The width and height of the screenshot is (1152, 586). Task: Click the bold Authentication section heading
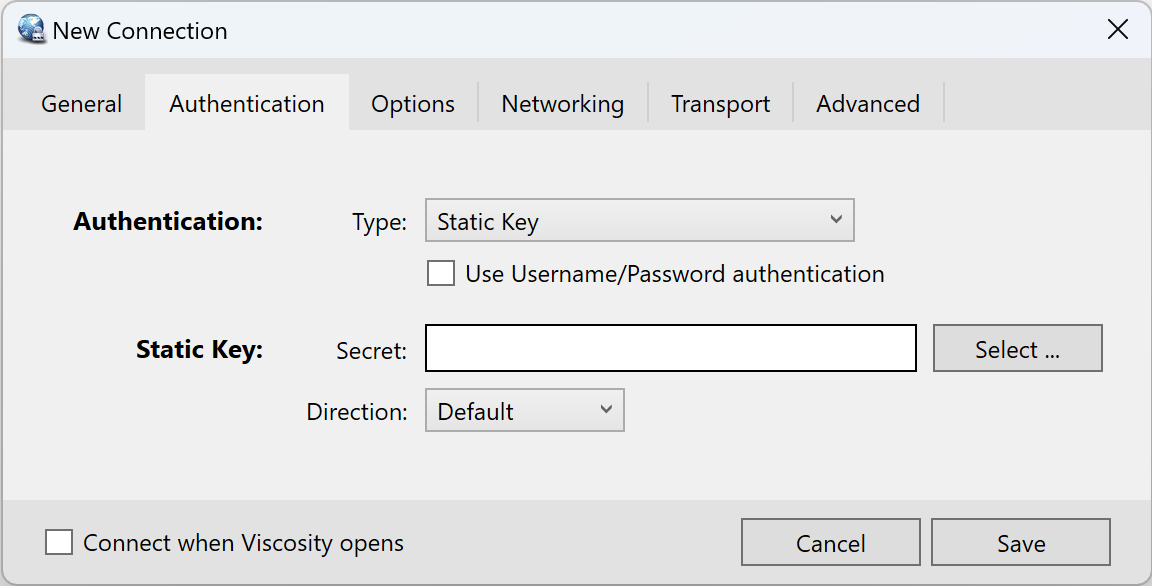pyautogui.click(x=168, y=221)
